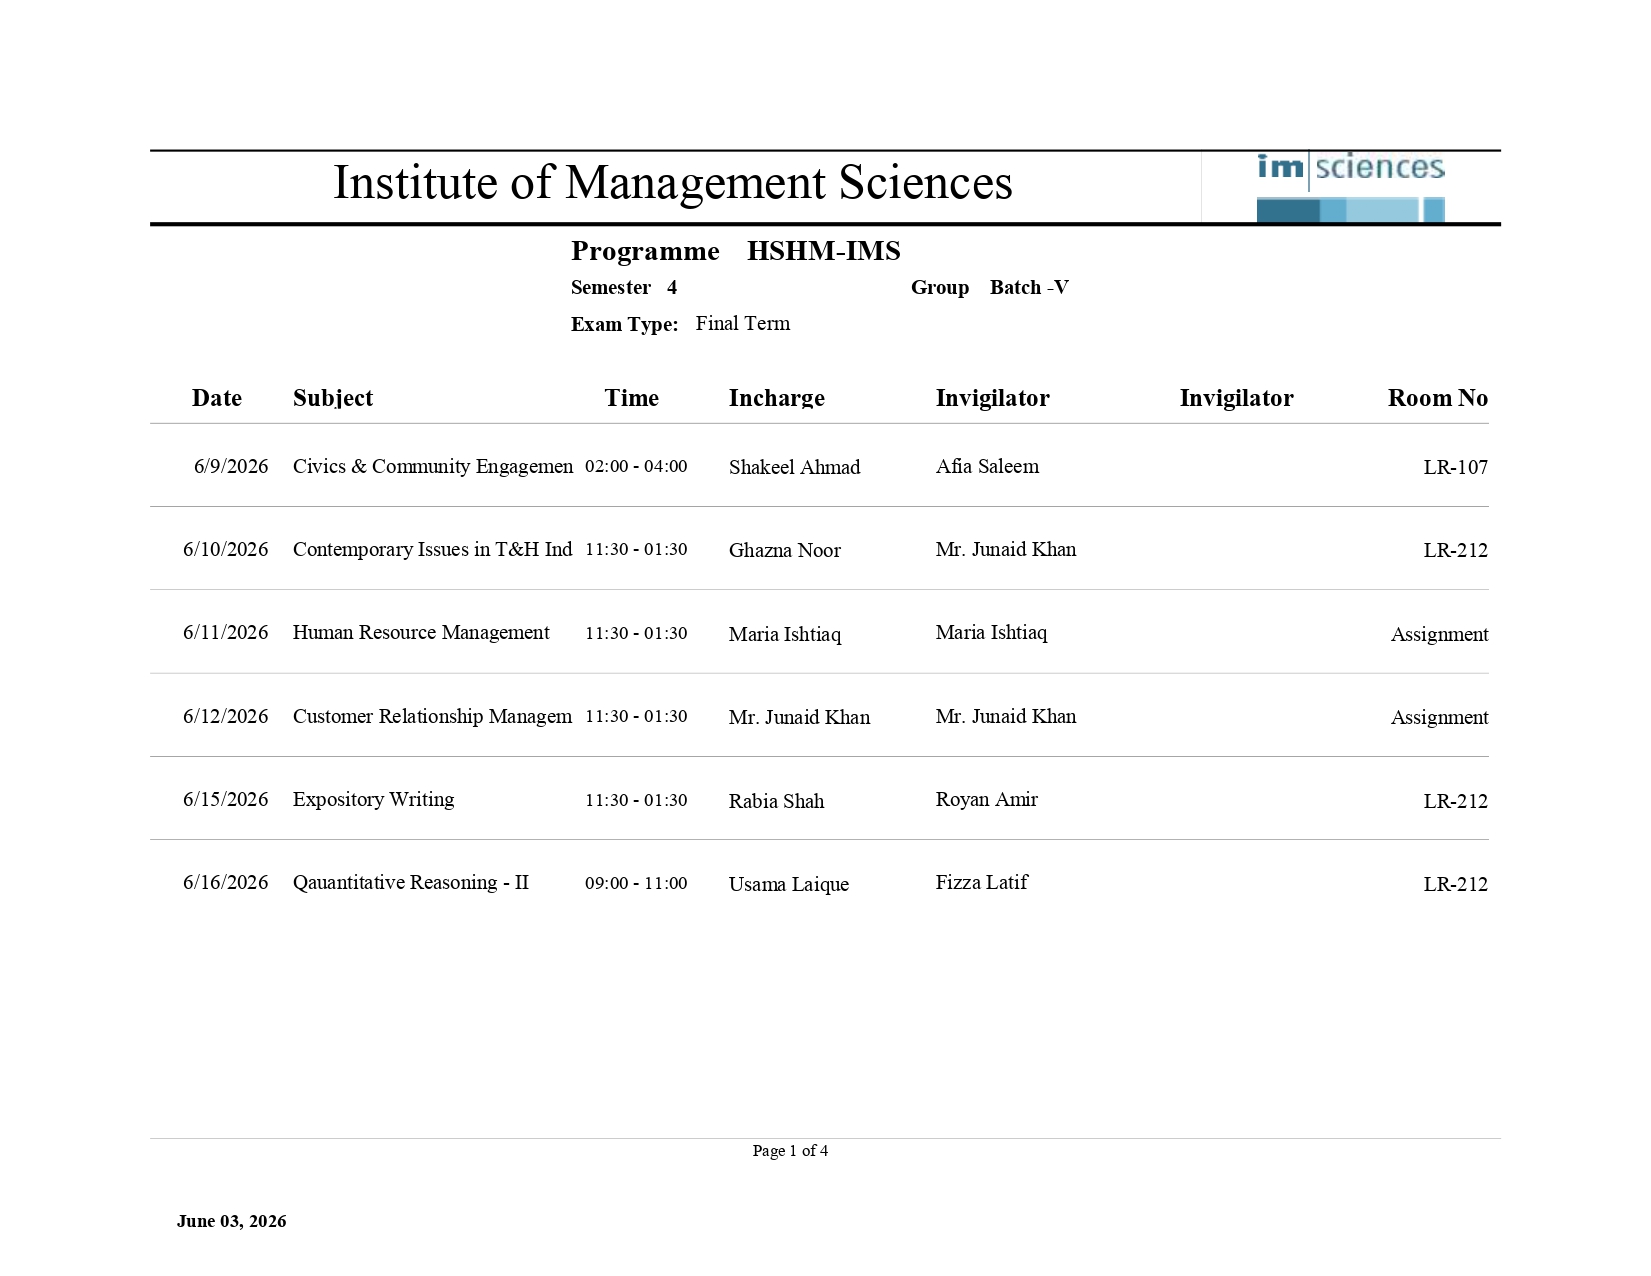1651x1276 pixels.
Task: Click Maria Ishtiaq in Incharge column
Action: point(784,634)
